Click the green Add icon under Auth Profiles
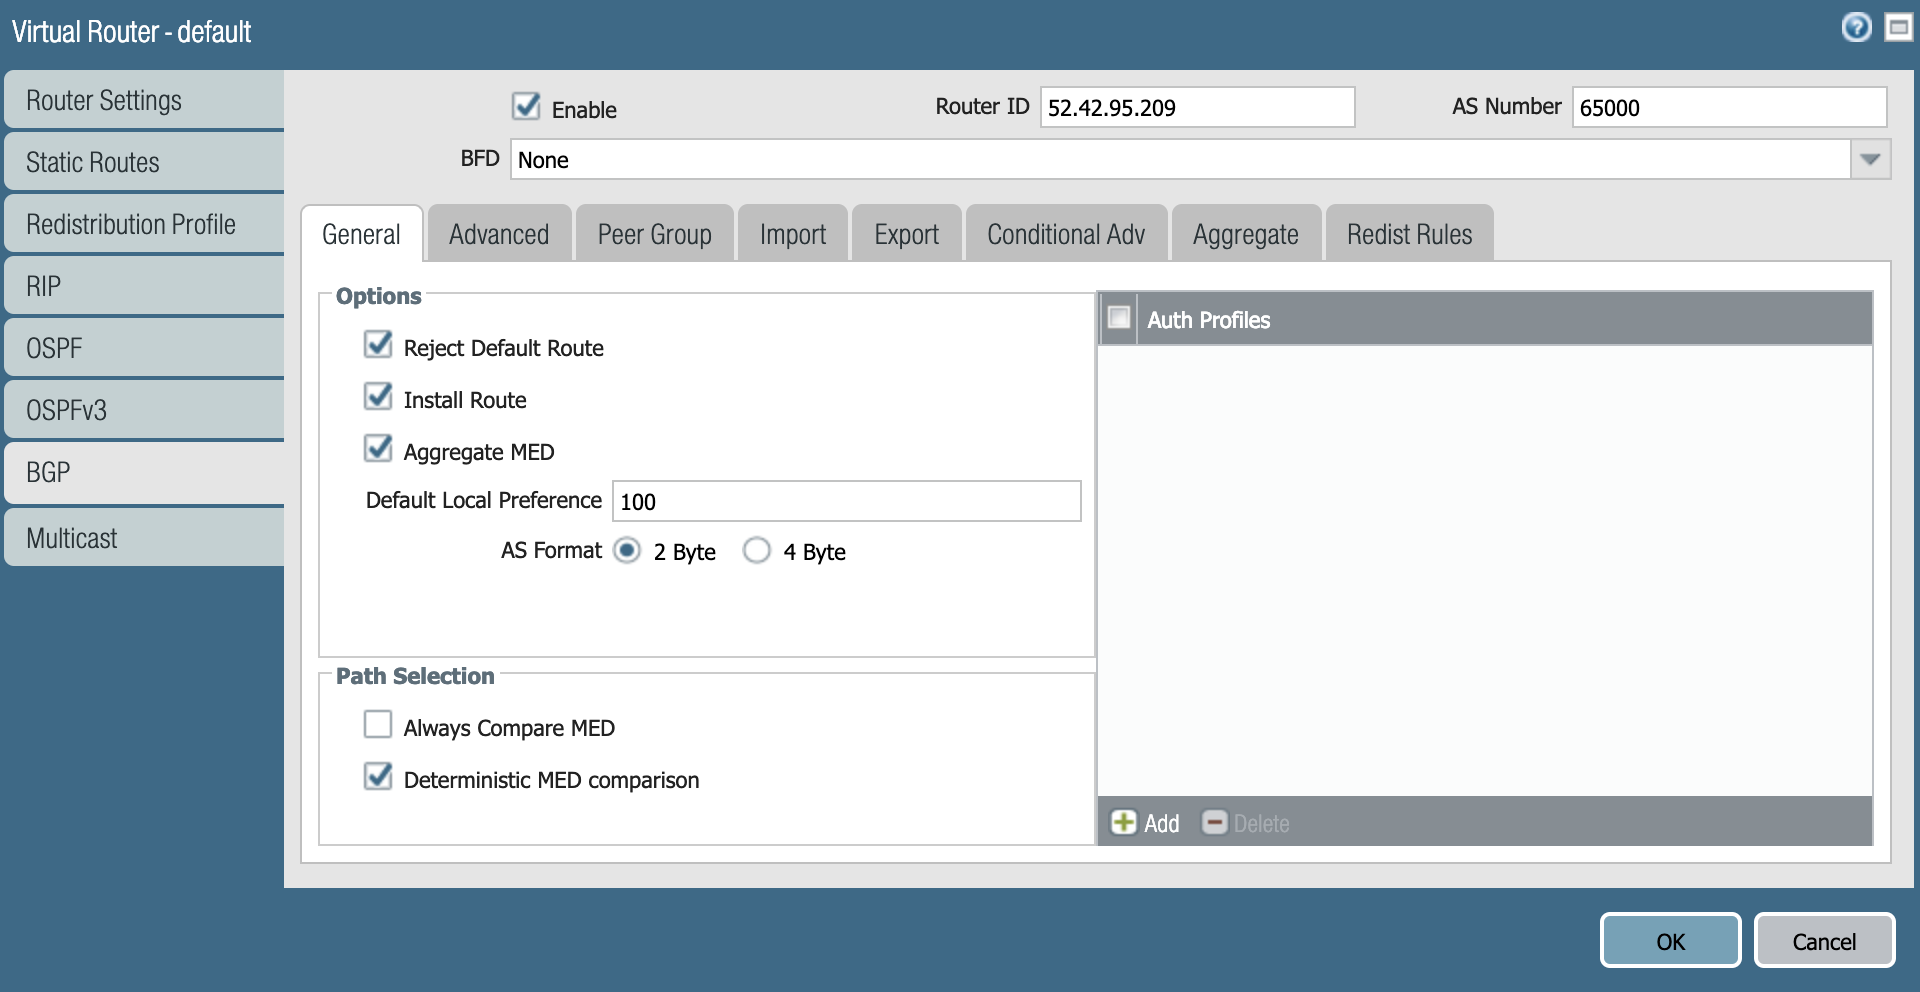This screenshot has width=1920, height=992. [x=1124, y=822]
